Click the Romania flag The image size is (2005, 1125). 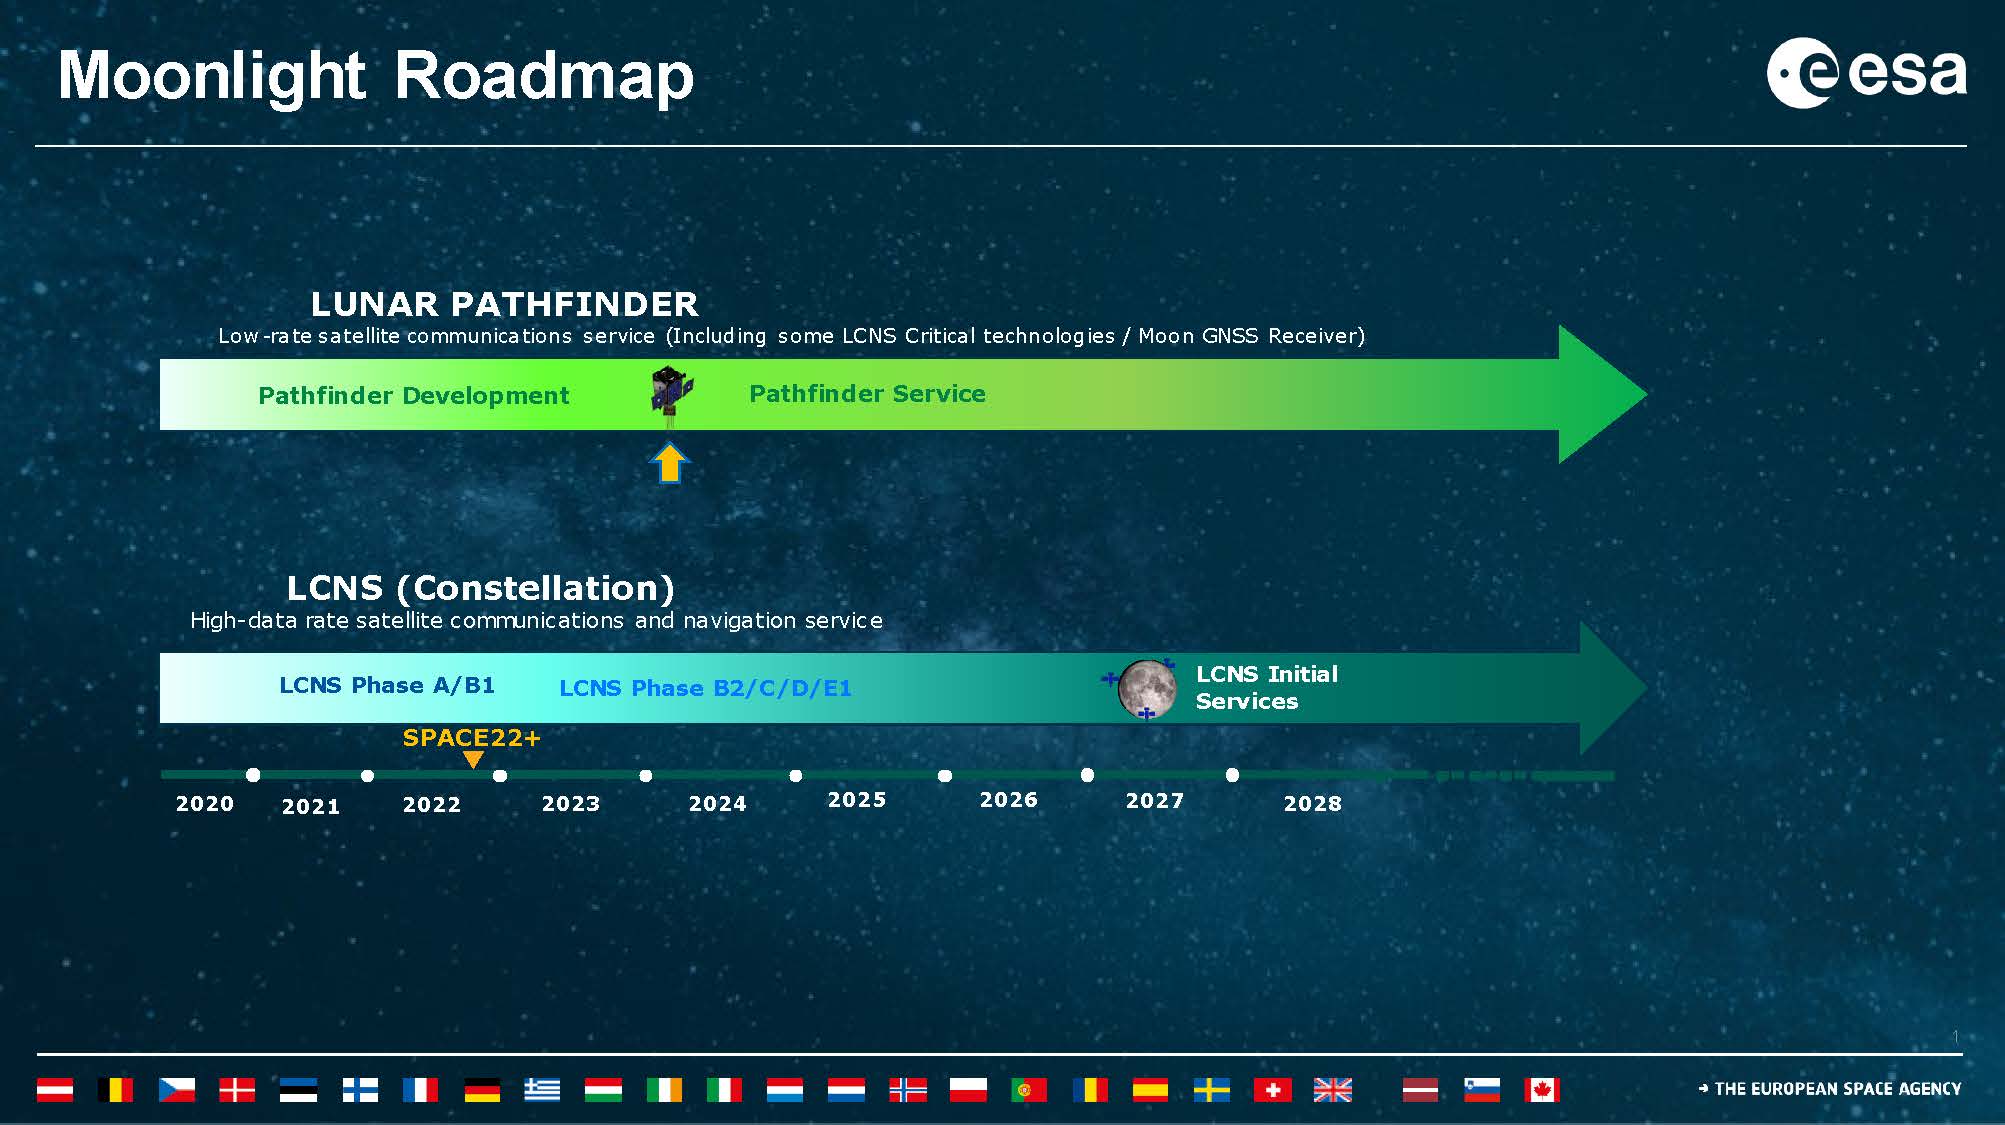(1090, 1090)
